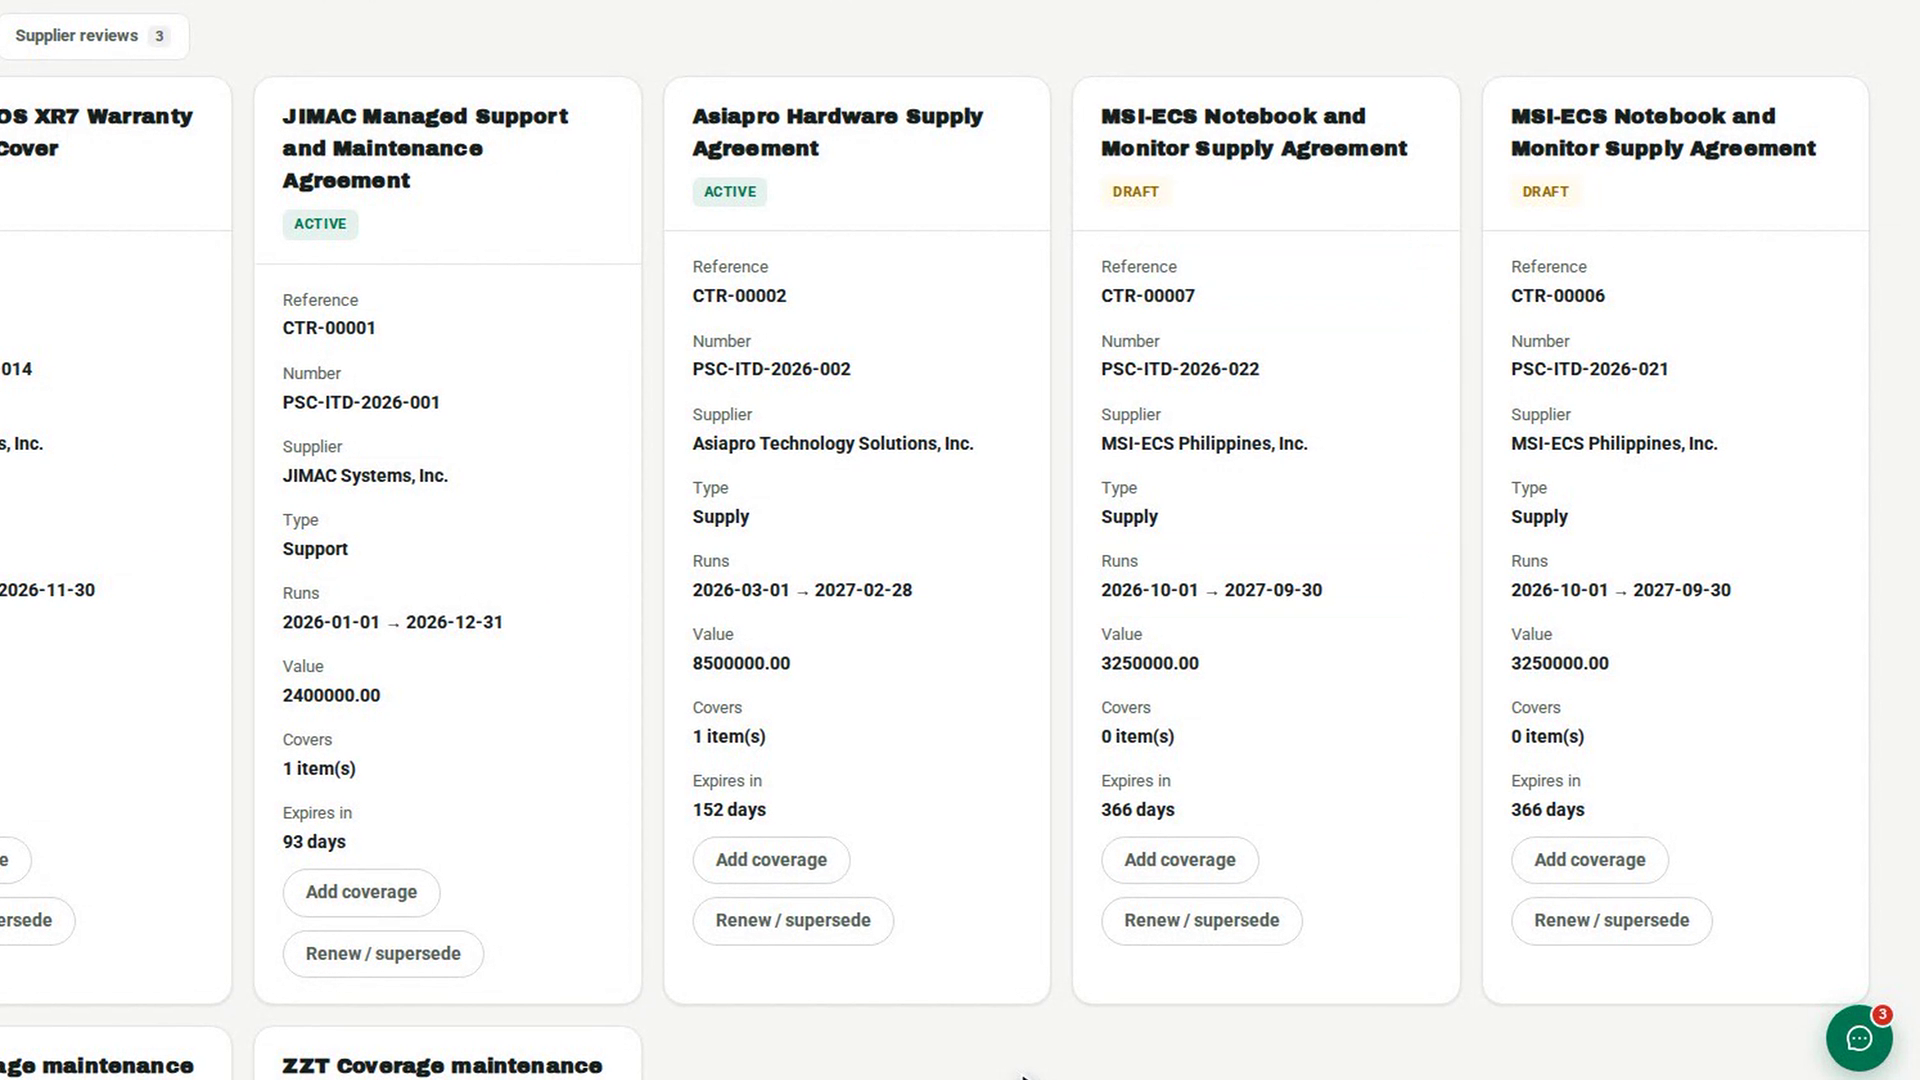This screenshot has width=1920, height=1080.
Task: Open the MSI-ECS agreement title for CTR-00006
Action: [1663, 132]
